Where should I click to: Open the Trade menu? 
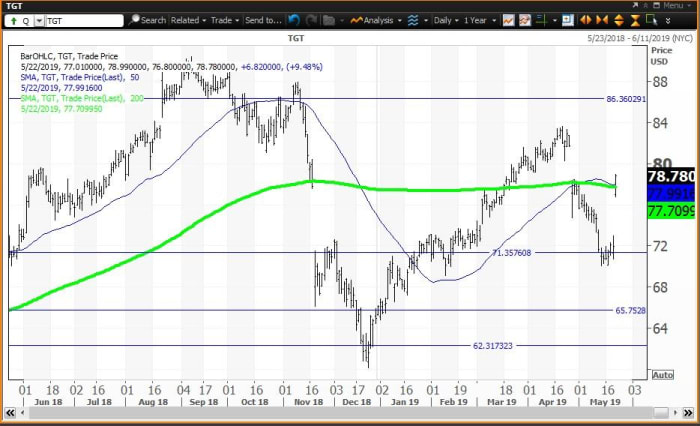pyautogui.click(x=225, y=20)
